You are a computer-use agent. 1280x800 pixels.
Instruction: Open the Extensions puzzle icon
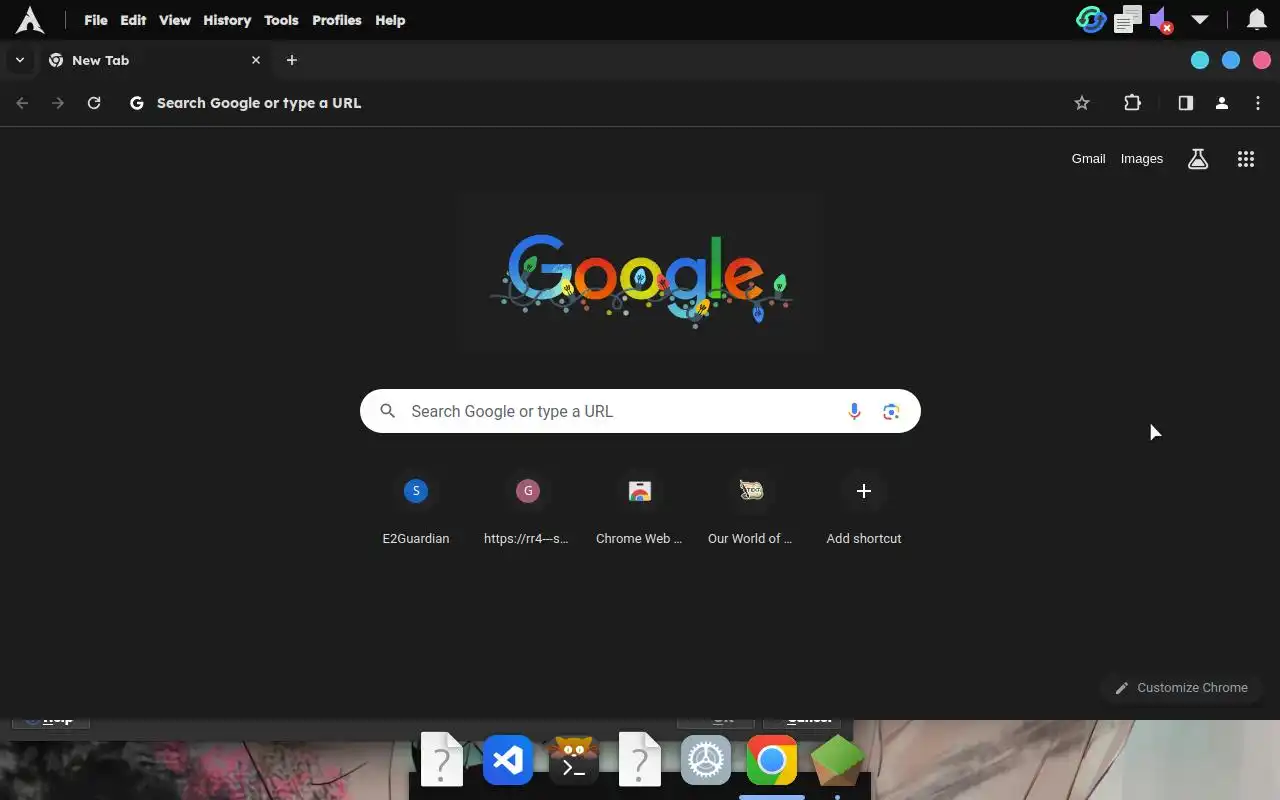coord(1133,103)
